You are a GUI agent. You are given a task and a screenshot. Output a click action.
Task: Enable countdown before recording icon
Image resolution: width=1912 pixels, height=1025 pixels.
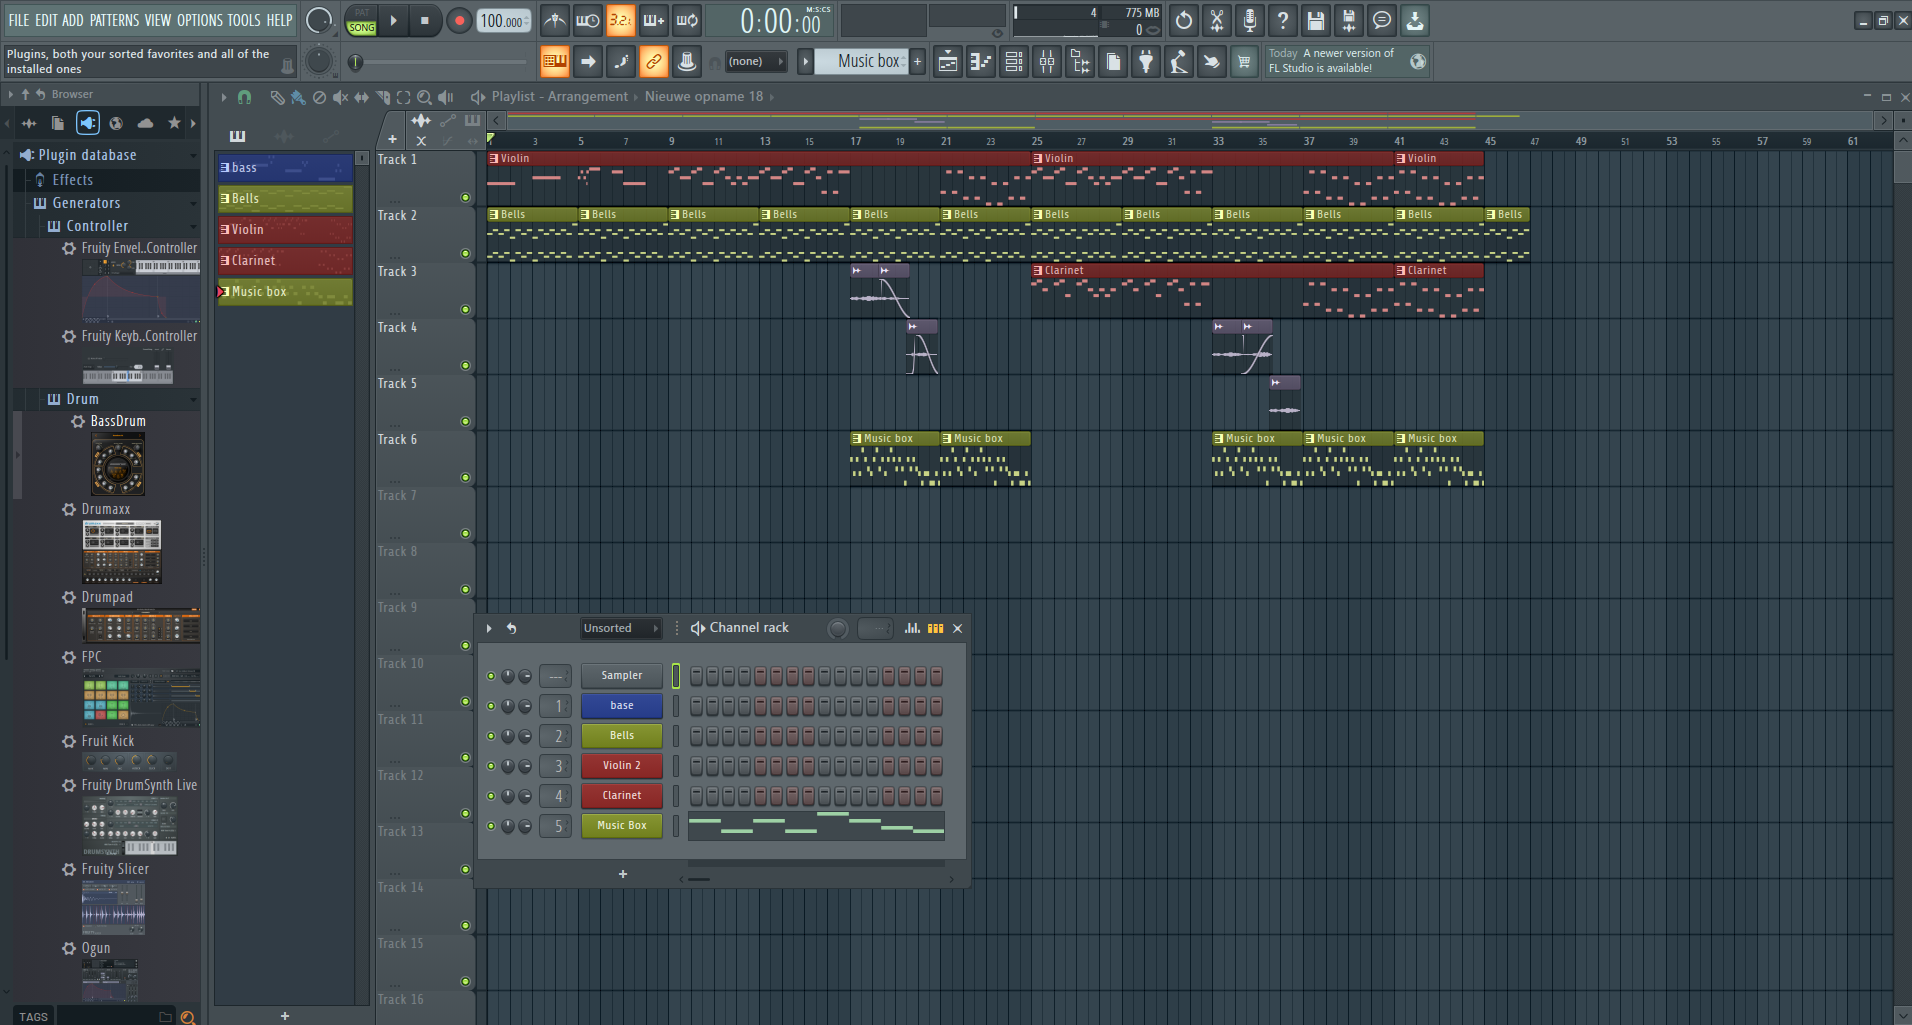pyautogui.click(x=620, y=20)
